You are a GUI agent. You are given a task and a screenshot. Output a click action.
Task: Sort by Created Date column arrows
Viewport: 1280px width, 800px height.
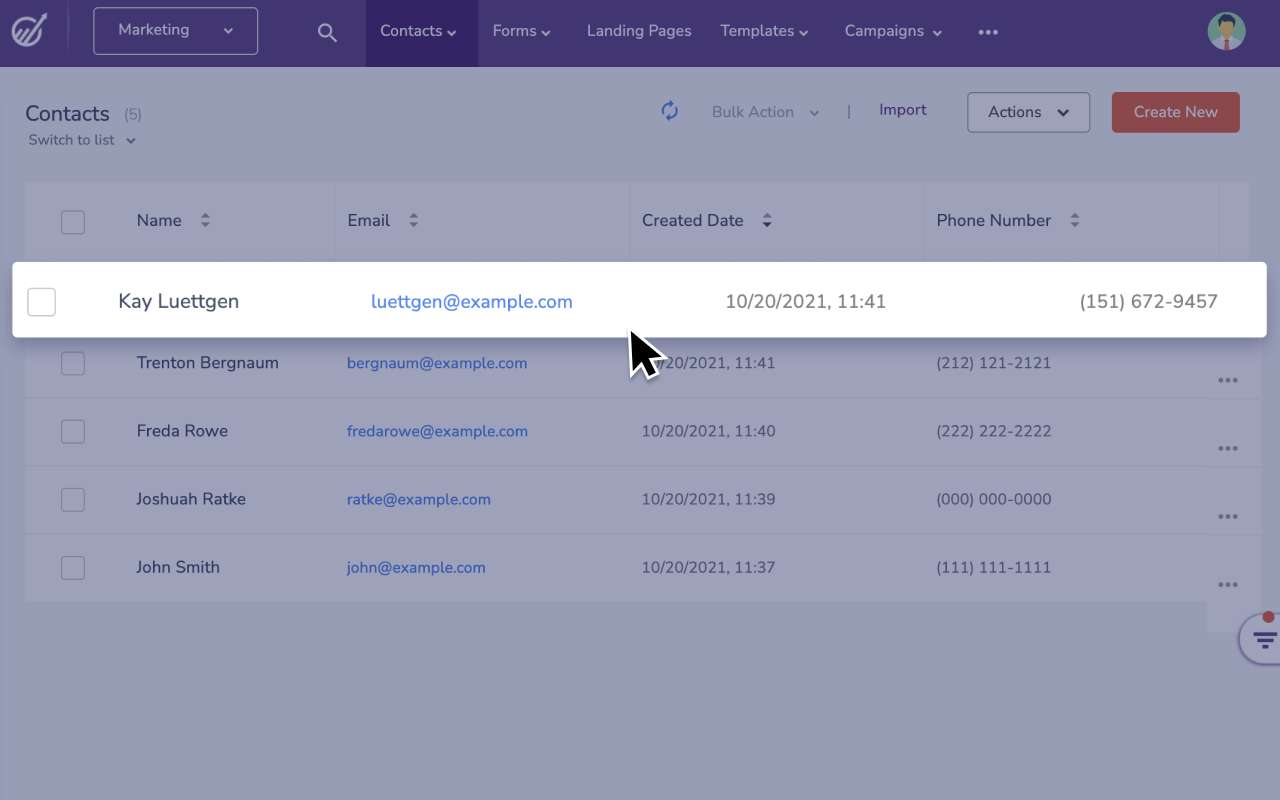(x=767, y=221)
